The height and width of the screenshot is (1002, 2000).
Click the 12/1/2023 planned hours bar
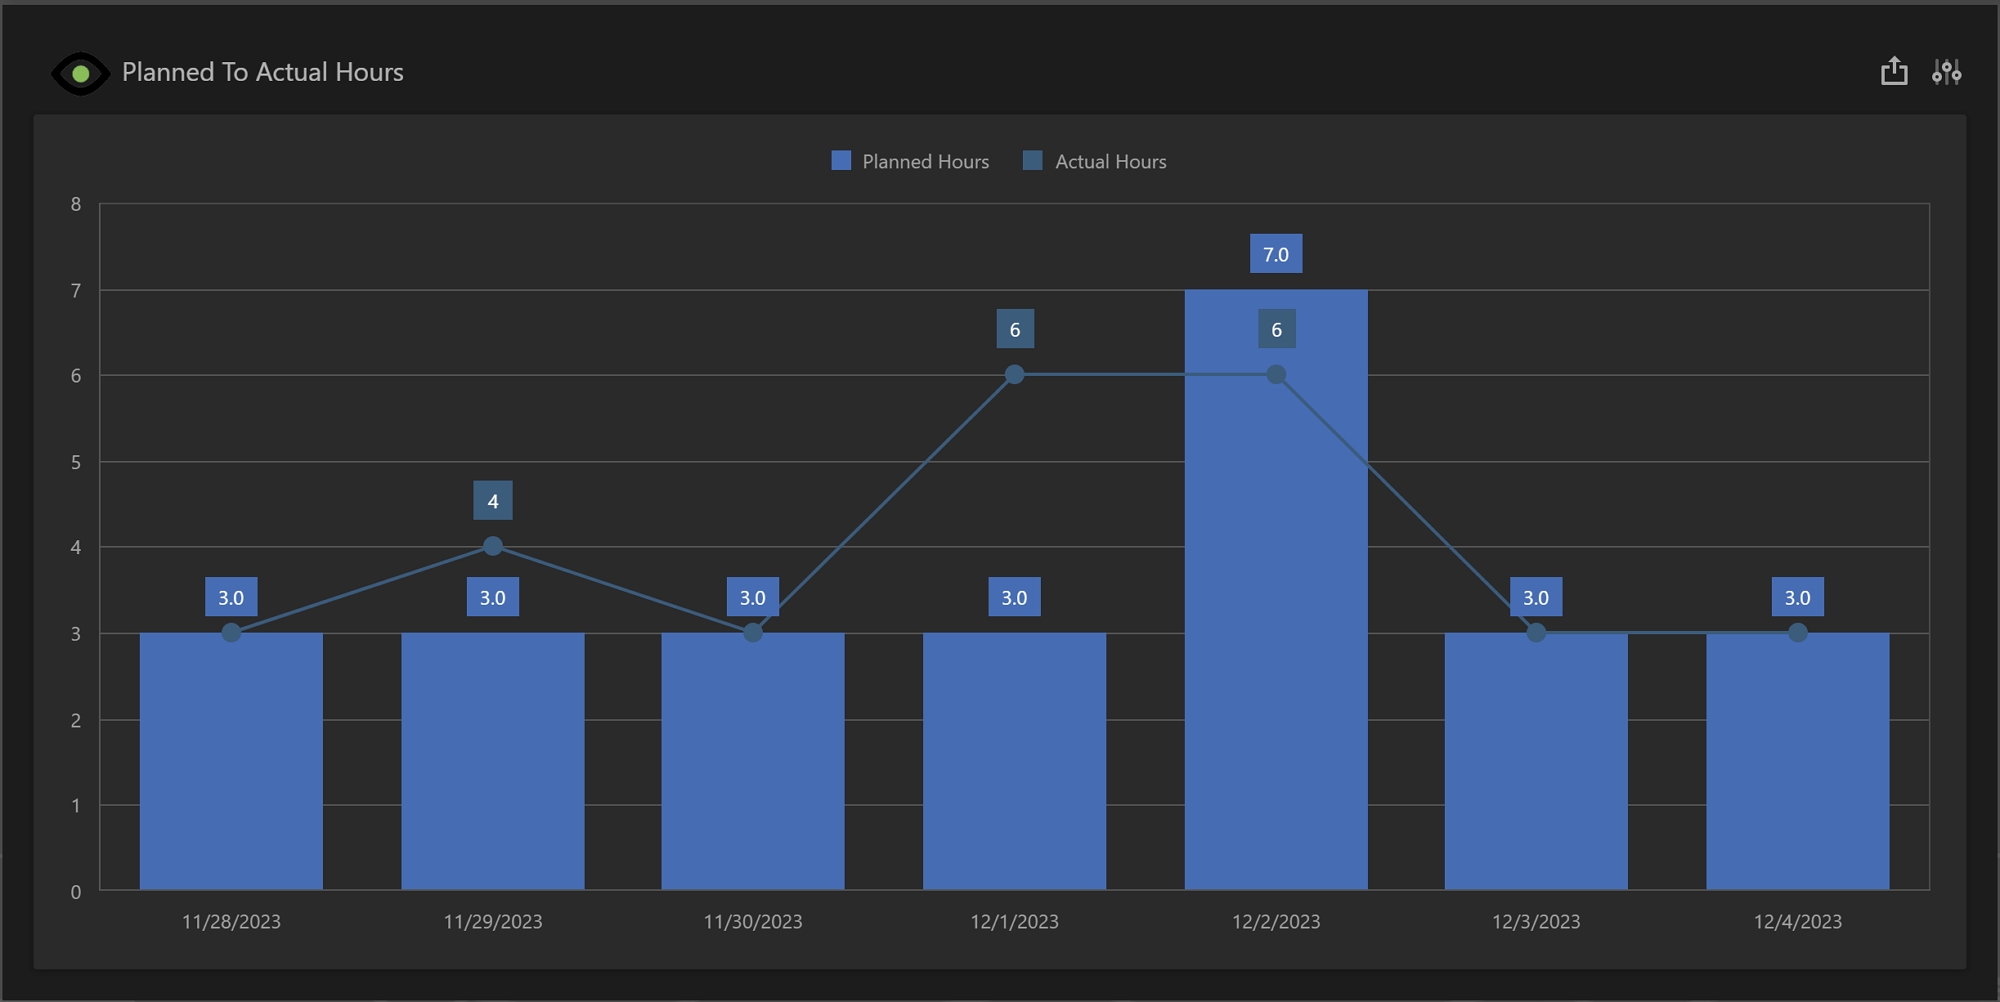1014,760
